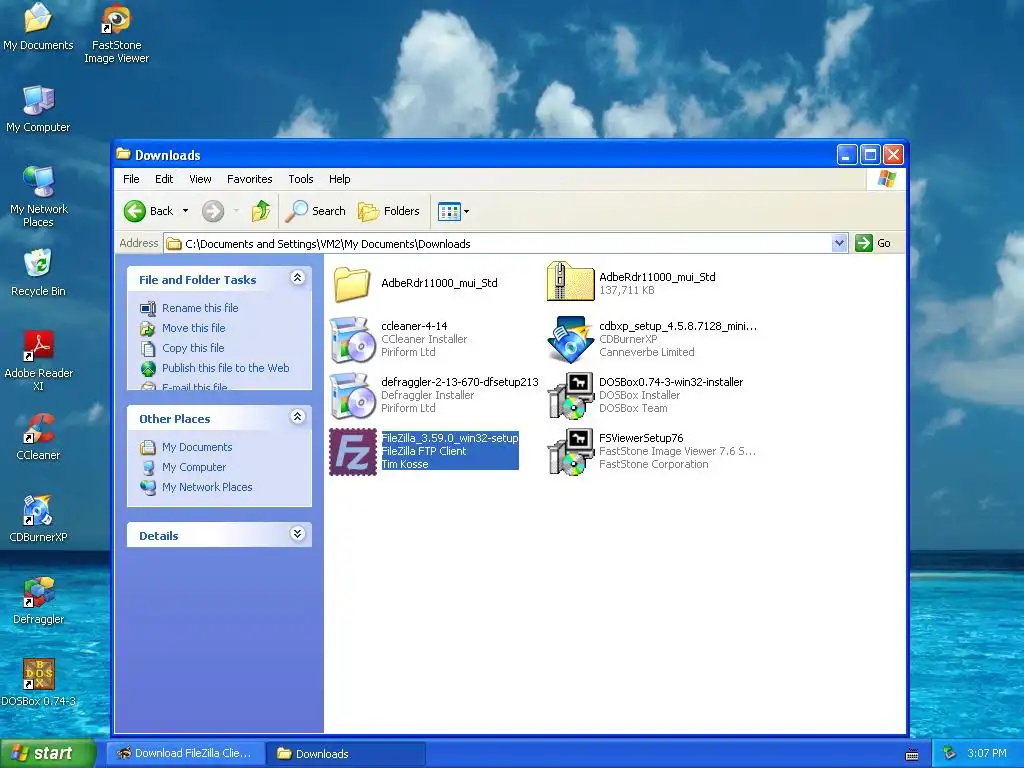Image resolution: width=1024 pixels, height=768 pixels.
Task: Expand the Details panel
Action: click(297, 534)
